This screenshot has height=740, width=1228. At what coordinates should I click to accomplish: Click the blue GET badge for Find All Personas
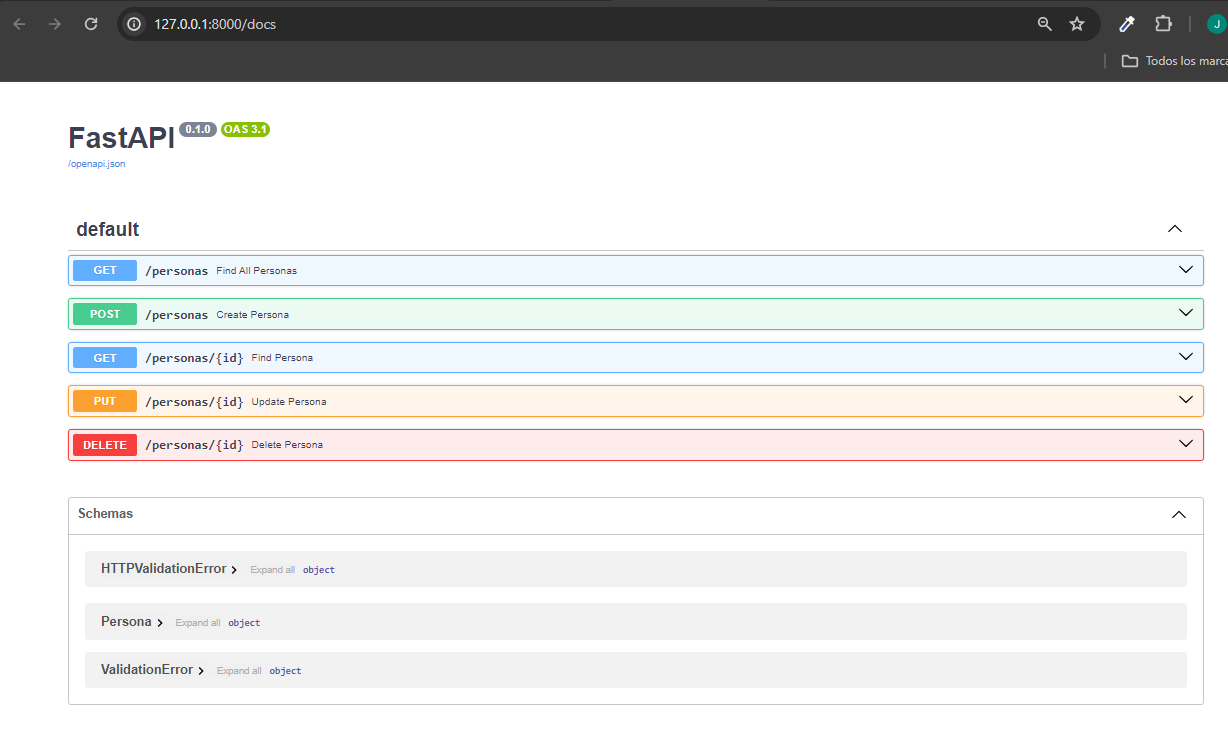point(105,270)
